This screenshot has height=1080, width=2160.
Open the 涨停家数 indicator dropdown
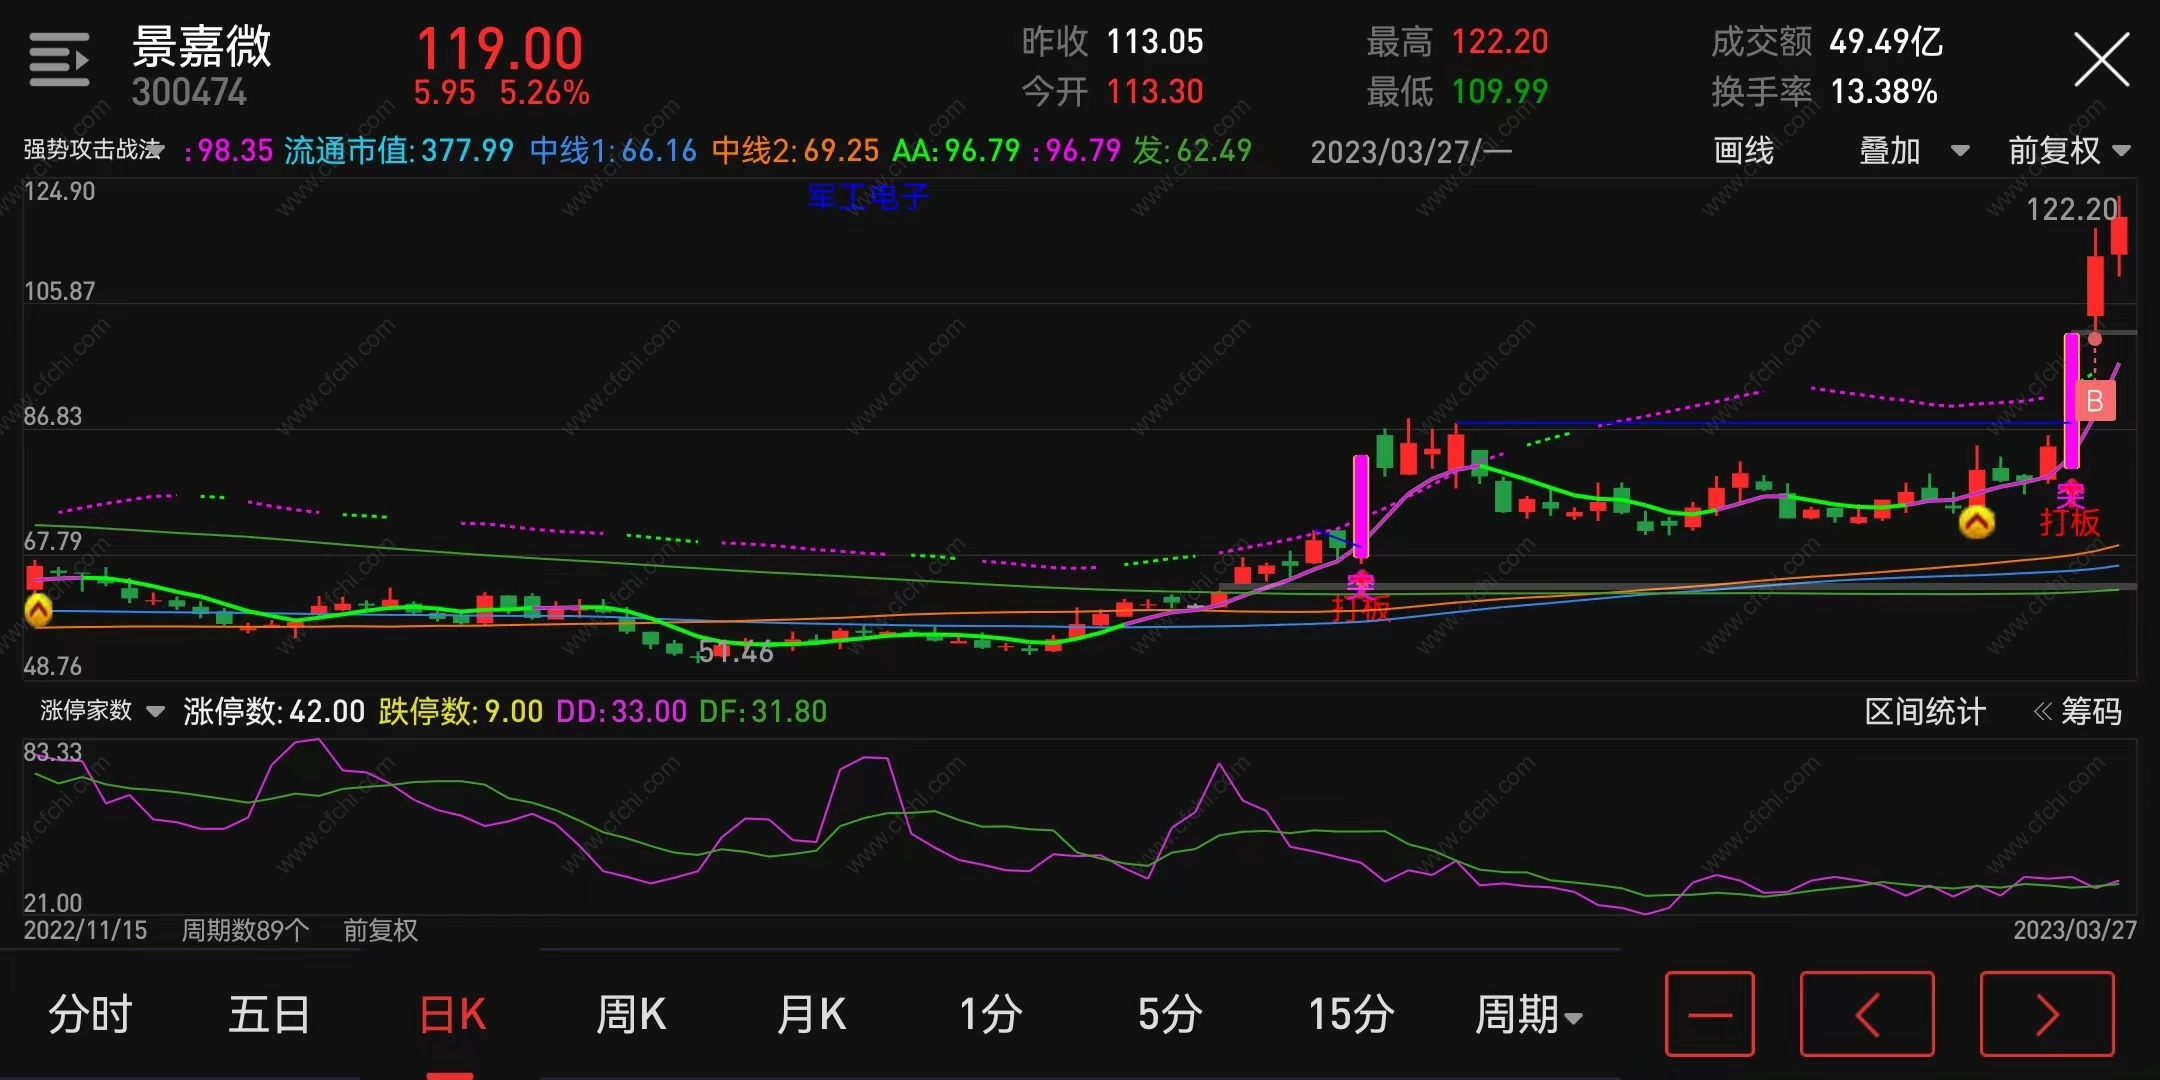[101, 711]
